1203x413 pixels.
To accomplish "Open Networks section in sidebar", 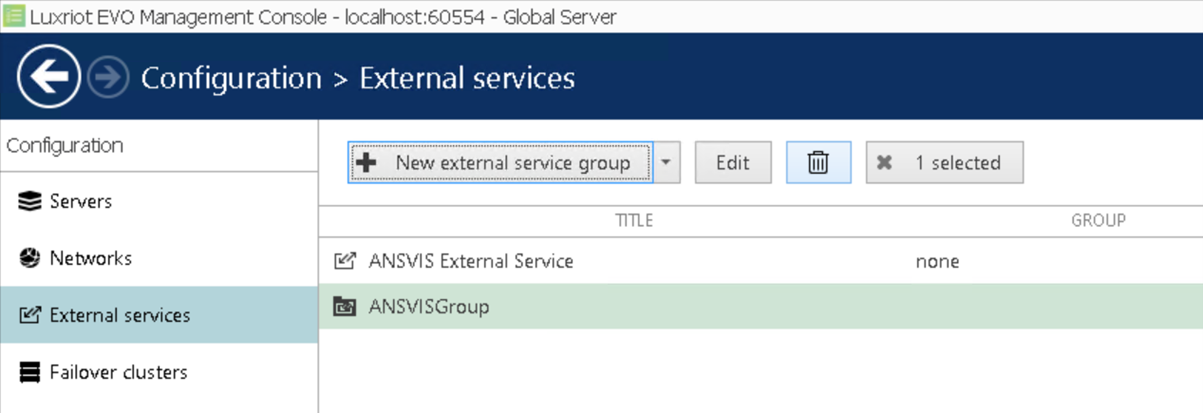I will click(x=90, y=259).
